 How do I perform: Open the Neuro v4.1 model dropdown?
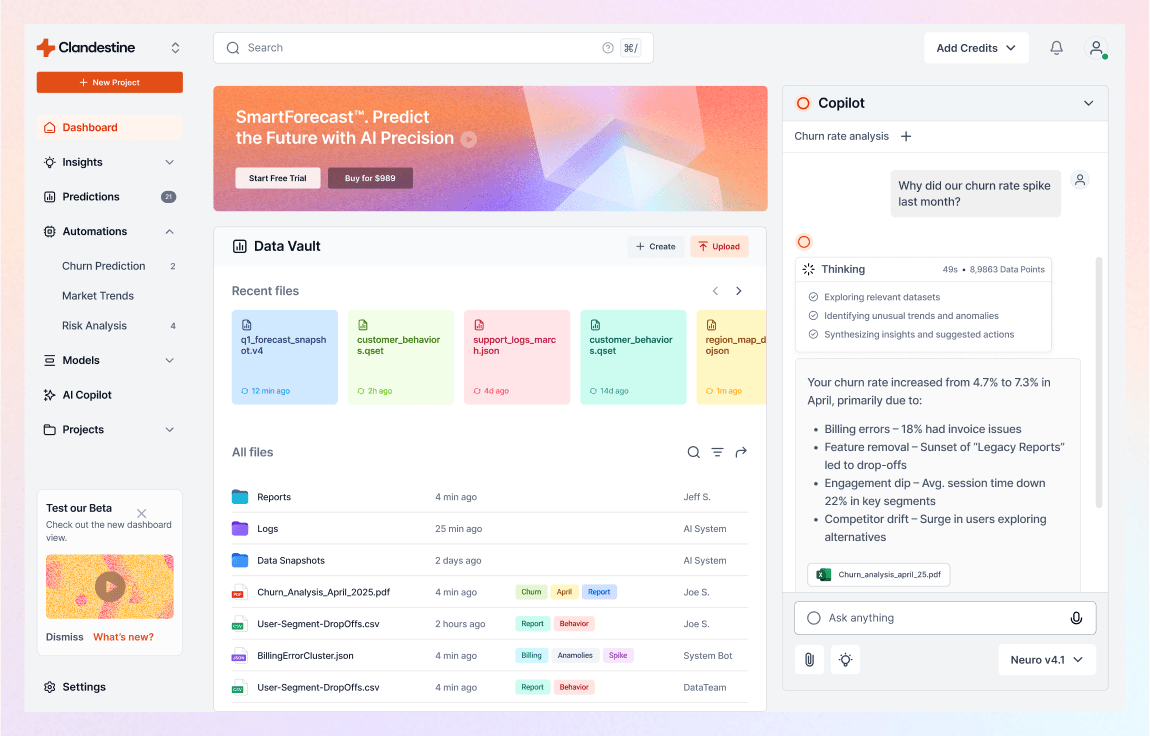[x=1047, y=660]
